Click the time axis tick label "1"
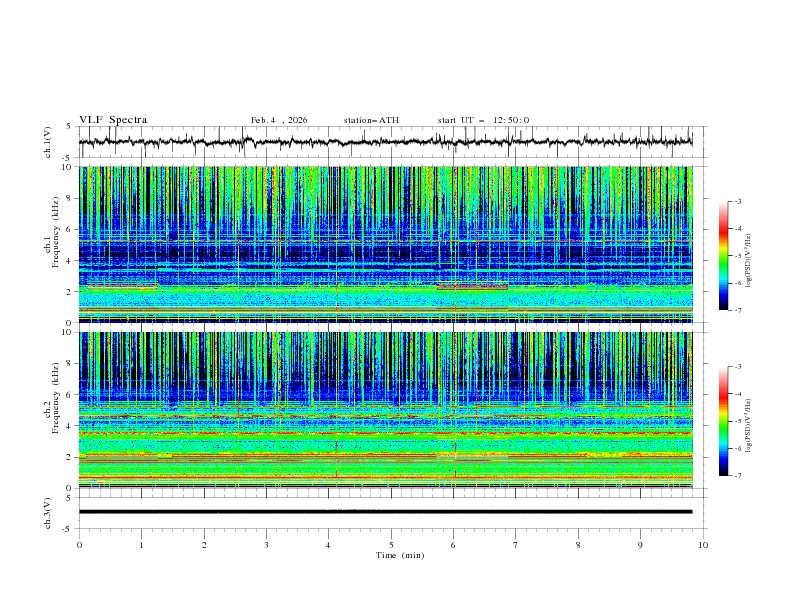 point(141,545)
